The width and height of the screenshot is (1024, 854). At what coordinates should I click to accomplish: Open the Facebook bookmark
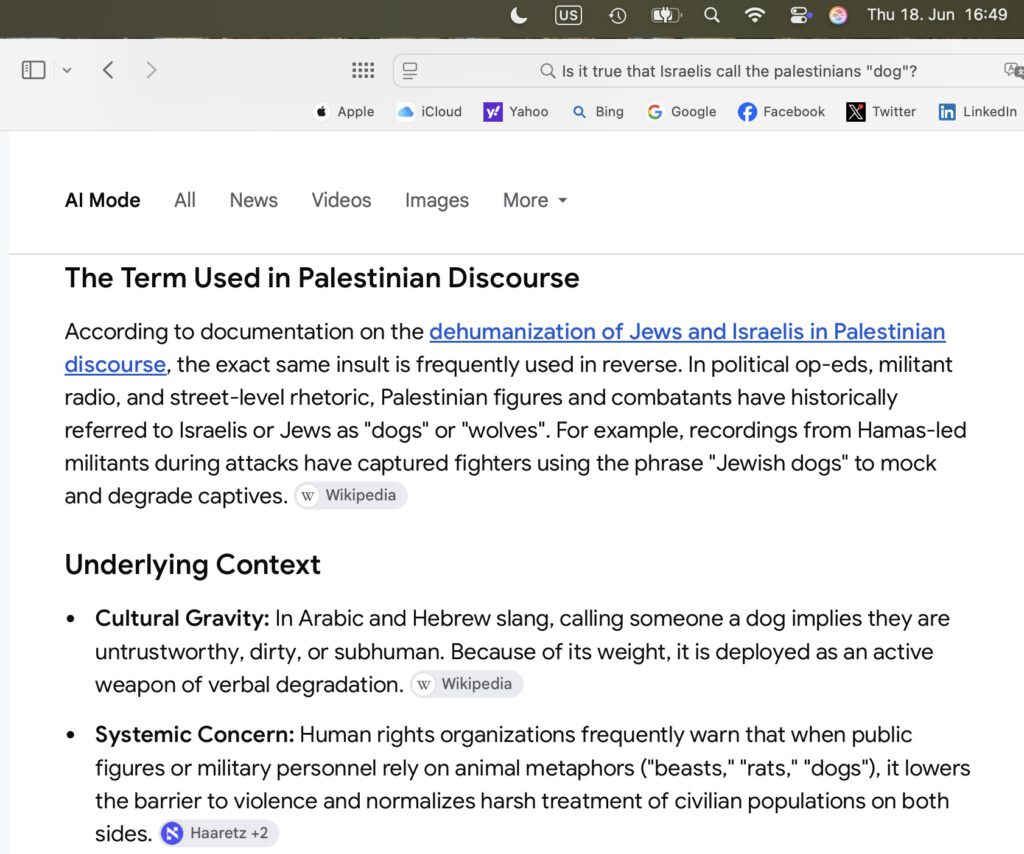(781, 112)
